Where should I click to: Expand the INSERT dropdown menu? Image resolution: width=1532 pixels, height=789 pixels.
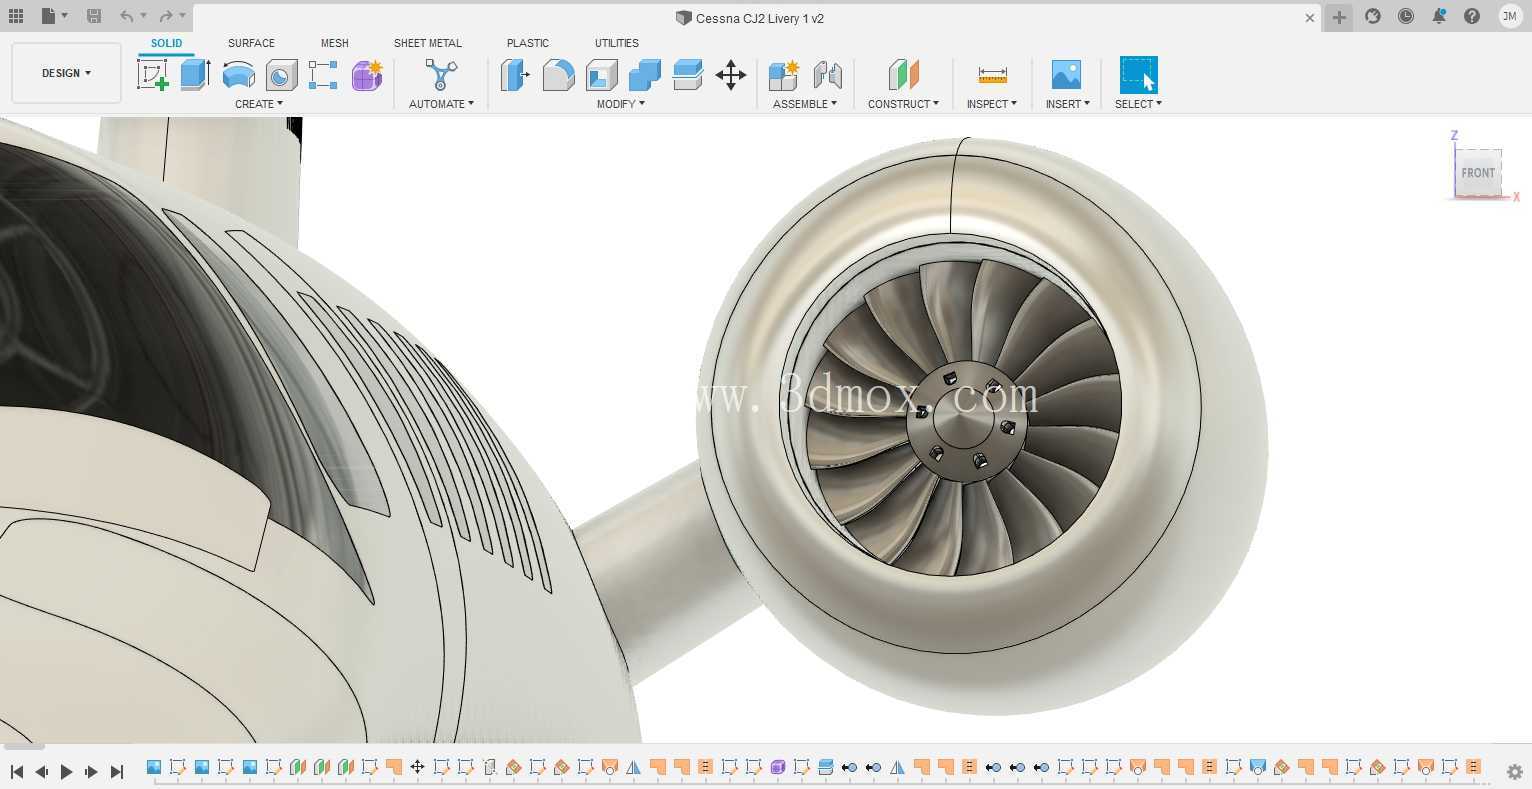coord(1067,104)
